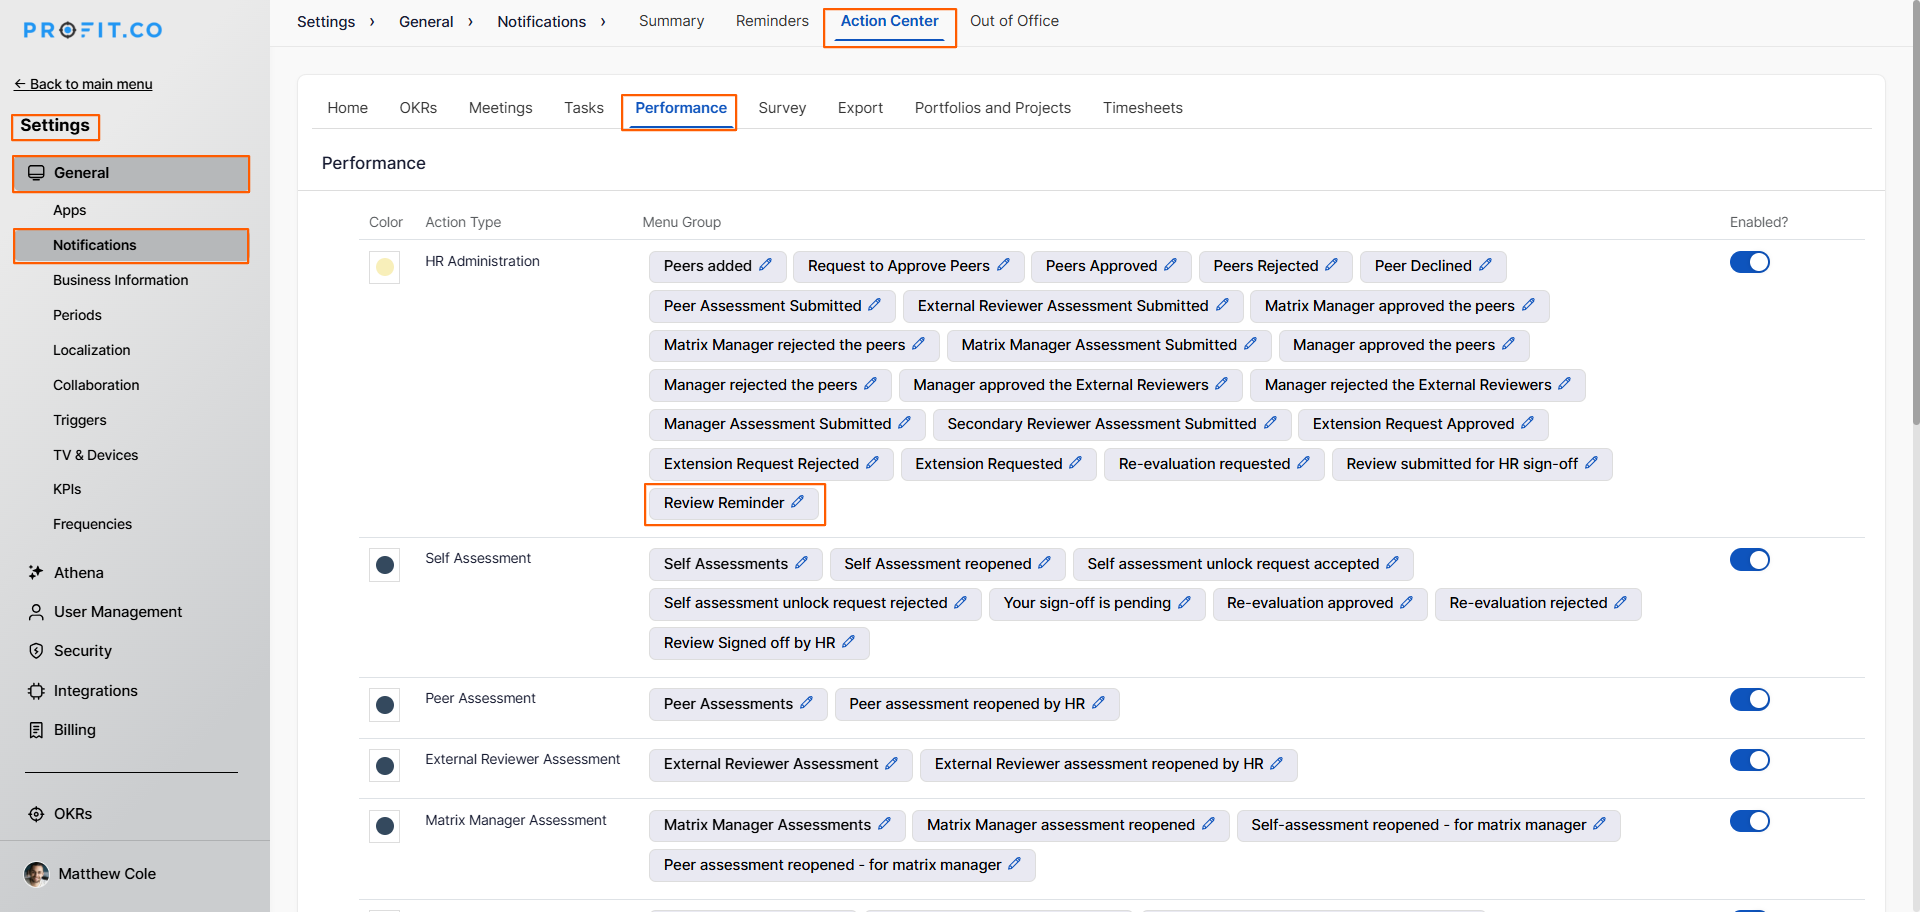
Task: Click the Athena sparkle icon in sidebar
Action: tap(36, 572)
